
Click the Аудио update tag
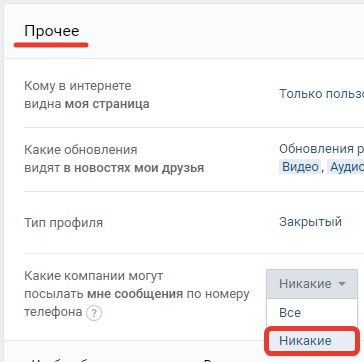coord(346,167)
